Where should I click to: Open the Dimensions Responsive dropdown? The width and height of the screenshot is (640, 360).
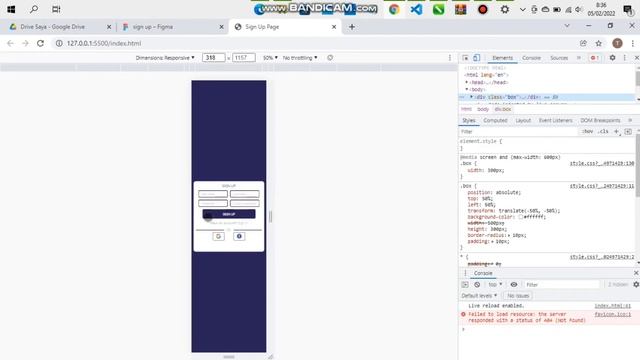(165, 58)
